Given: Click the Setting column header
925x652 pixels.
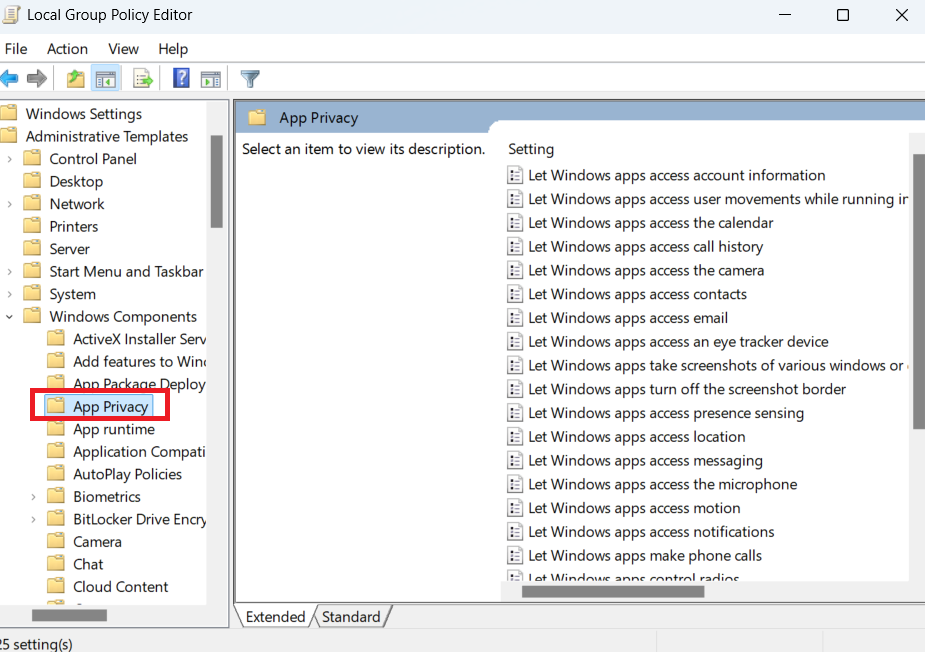Looking at the screenshot, I should (x=531, y=149).
